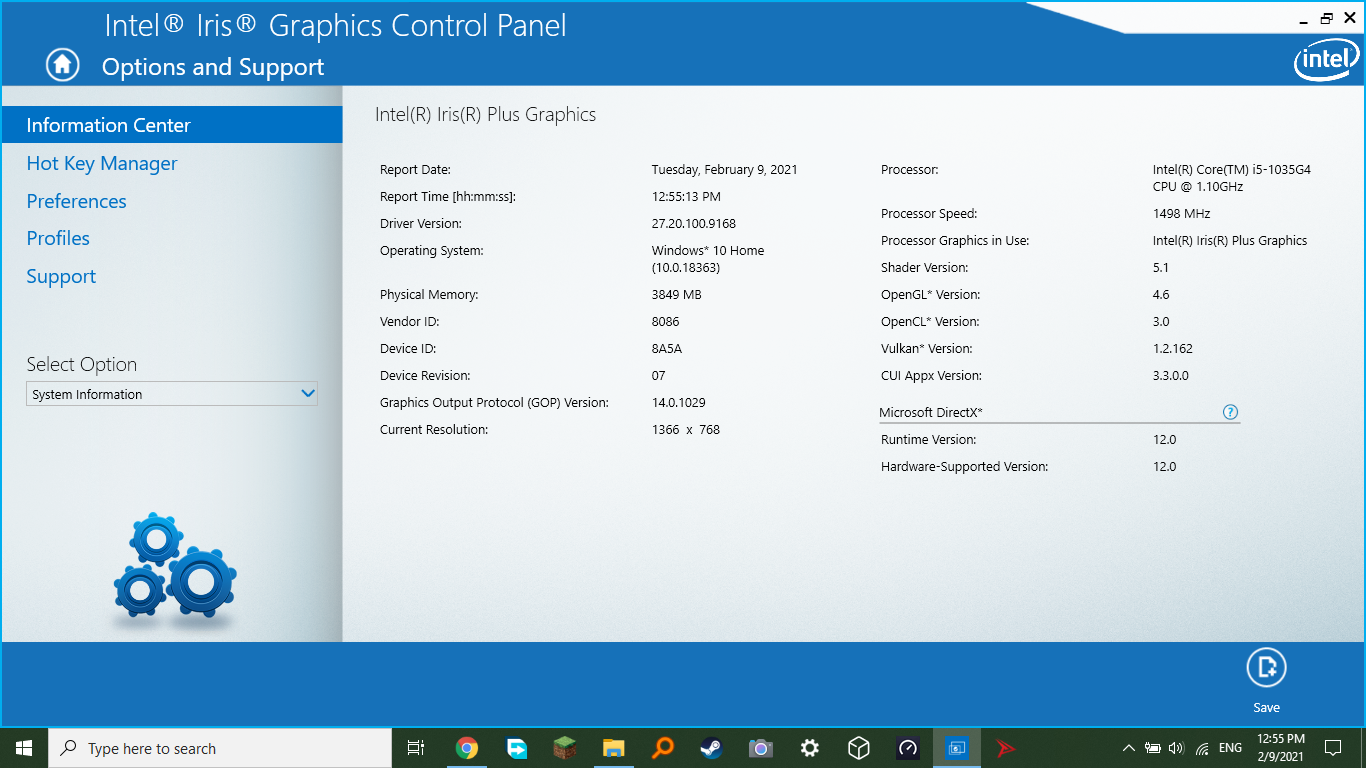Click the ENG language indicator
1366x768 pixels.
(1231, 748)
